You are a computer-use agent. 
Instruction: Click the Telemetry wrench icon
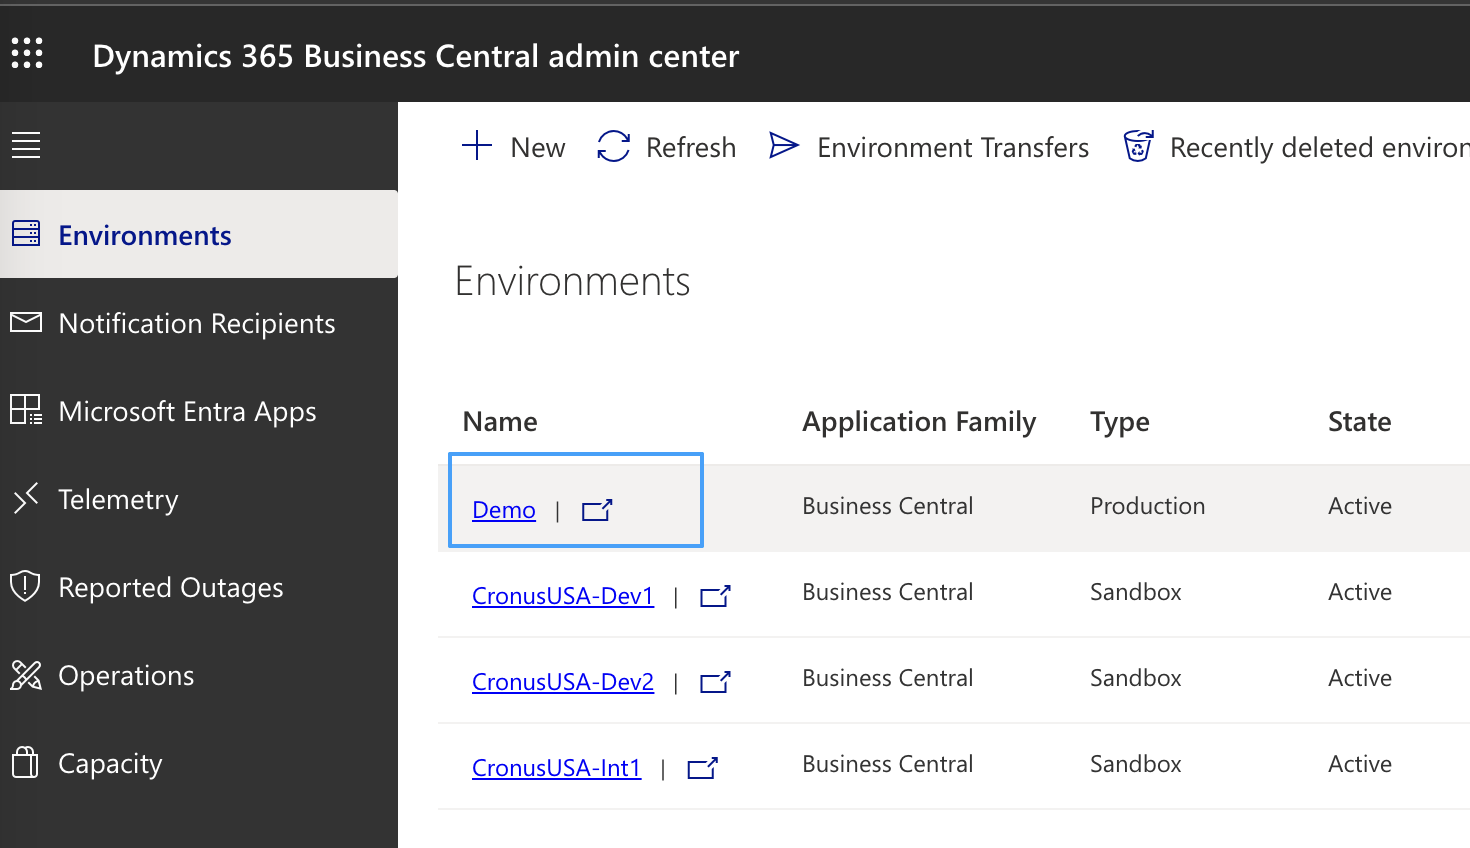25,498
